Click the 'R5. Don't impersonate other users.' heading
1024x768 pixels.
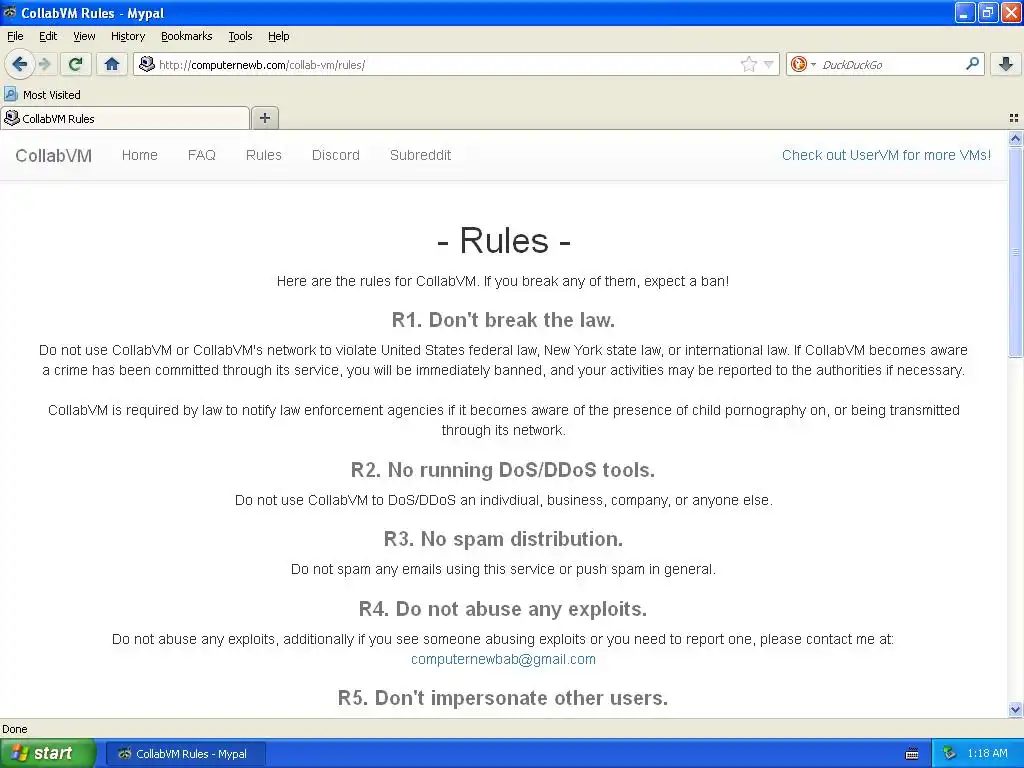pyautogui.click(x=503, y=698)
